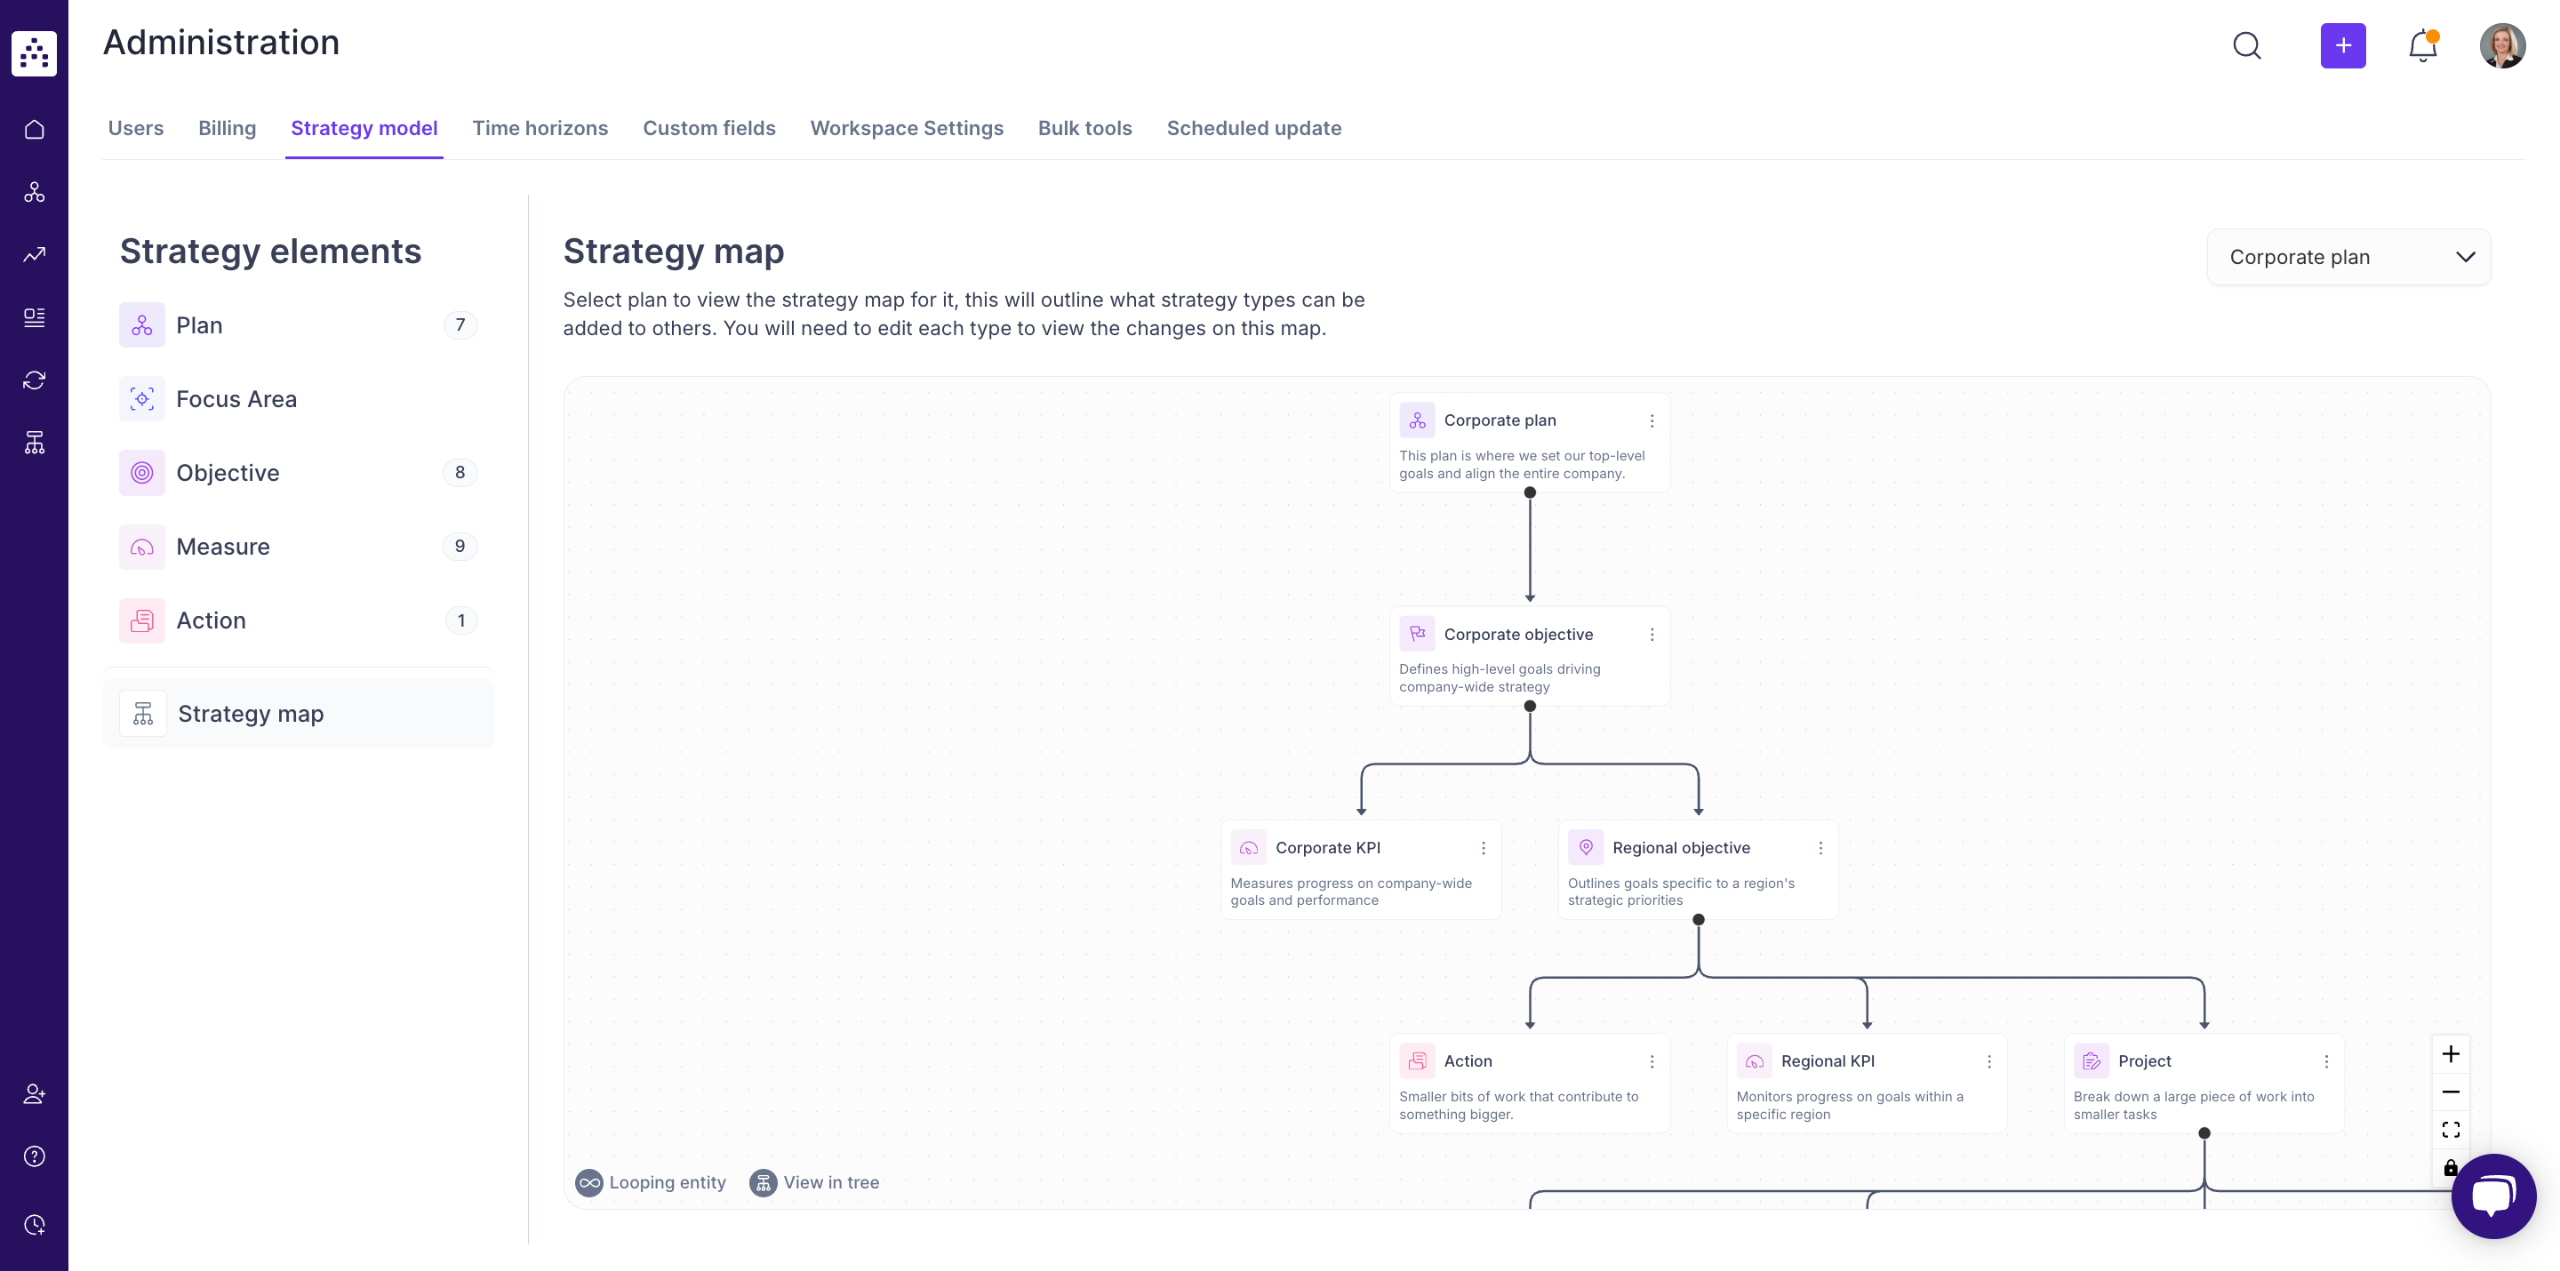The width and height of the screenshot is (2560, 1271).
Task: Open the notifications bell
Action: point(2422,46)
